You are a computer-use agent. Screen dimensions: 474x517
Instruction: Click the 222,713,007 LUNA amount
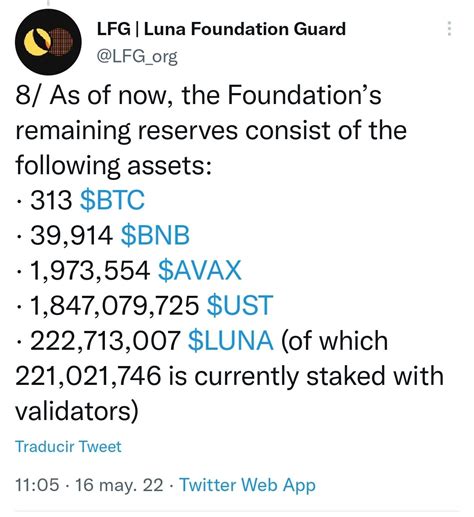coord(105,341)
